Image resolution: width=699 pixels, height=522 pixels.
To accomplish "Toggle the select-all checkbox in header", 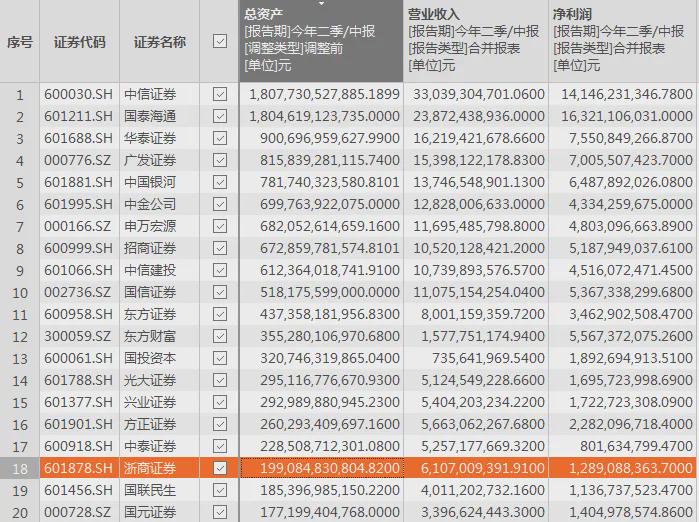I will tap(220, 42).
